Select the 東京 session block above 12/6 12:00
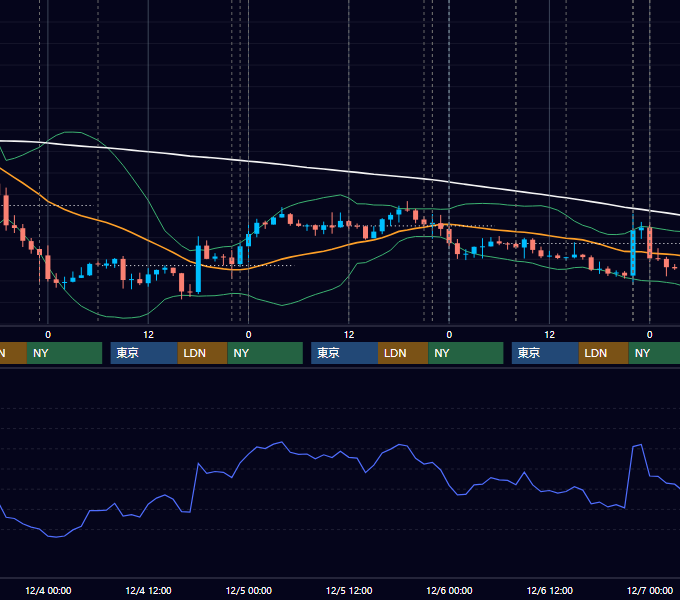This screenshot has width=680, height=600. pyautogui.click(x=545, y=353)
